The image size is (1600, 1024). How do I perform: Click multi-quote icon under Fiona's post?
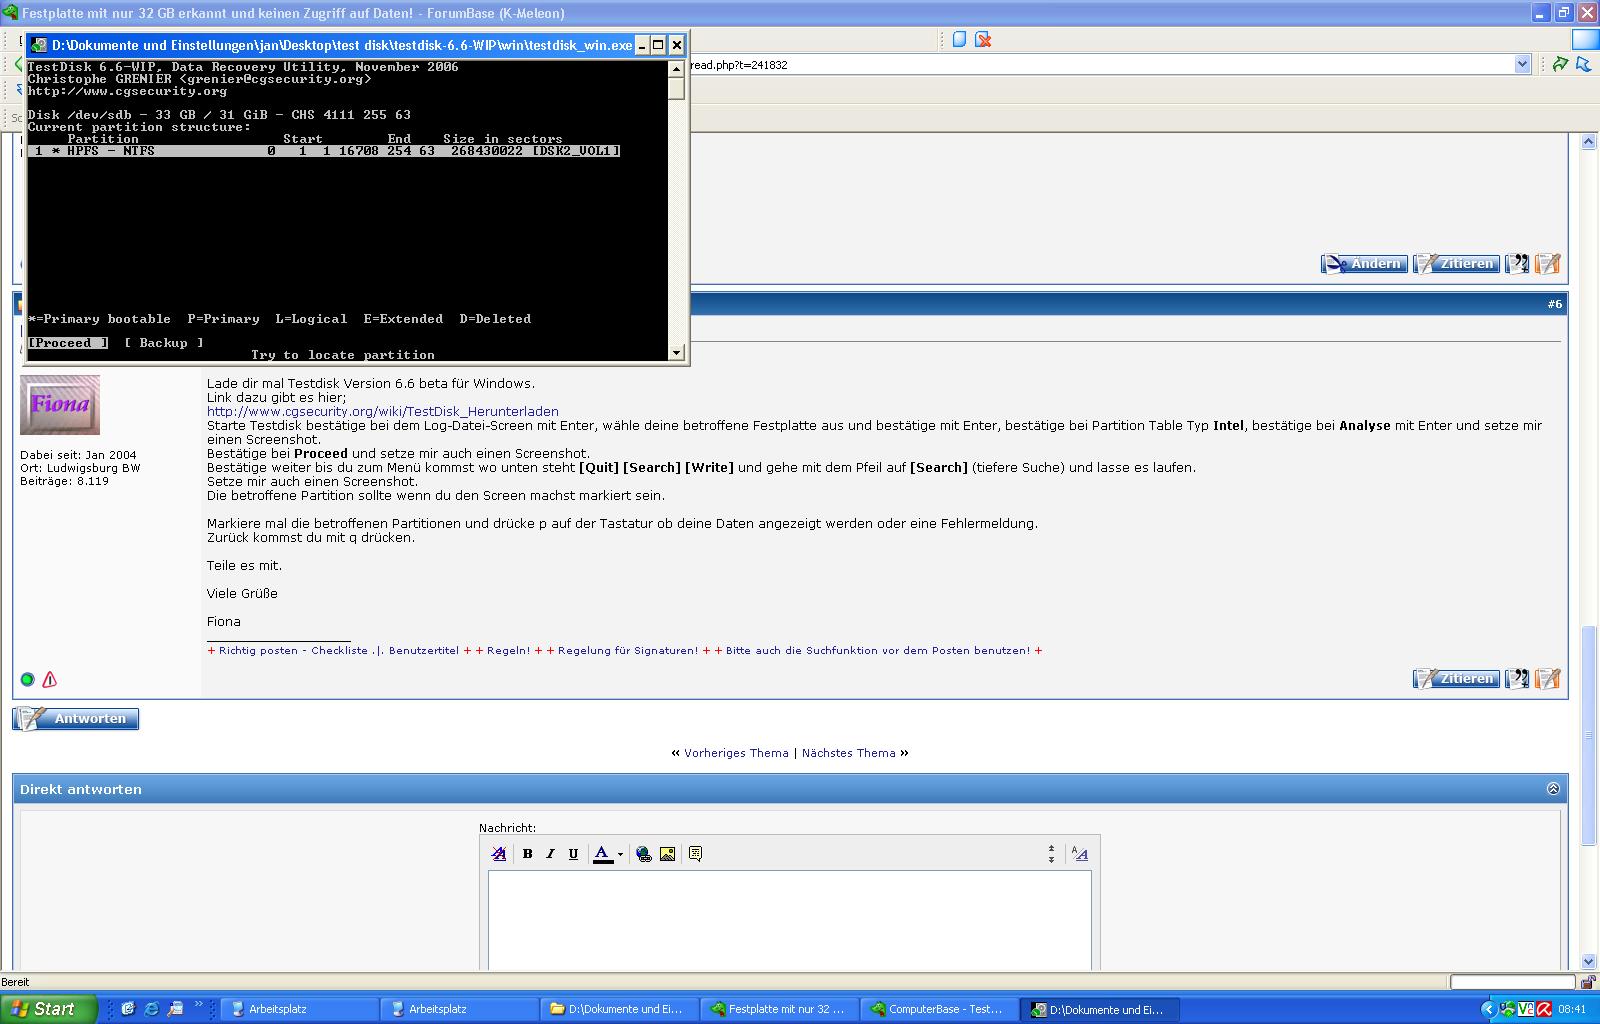1517,679
